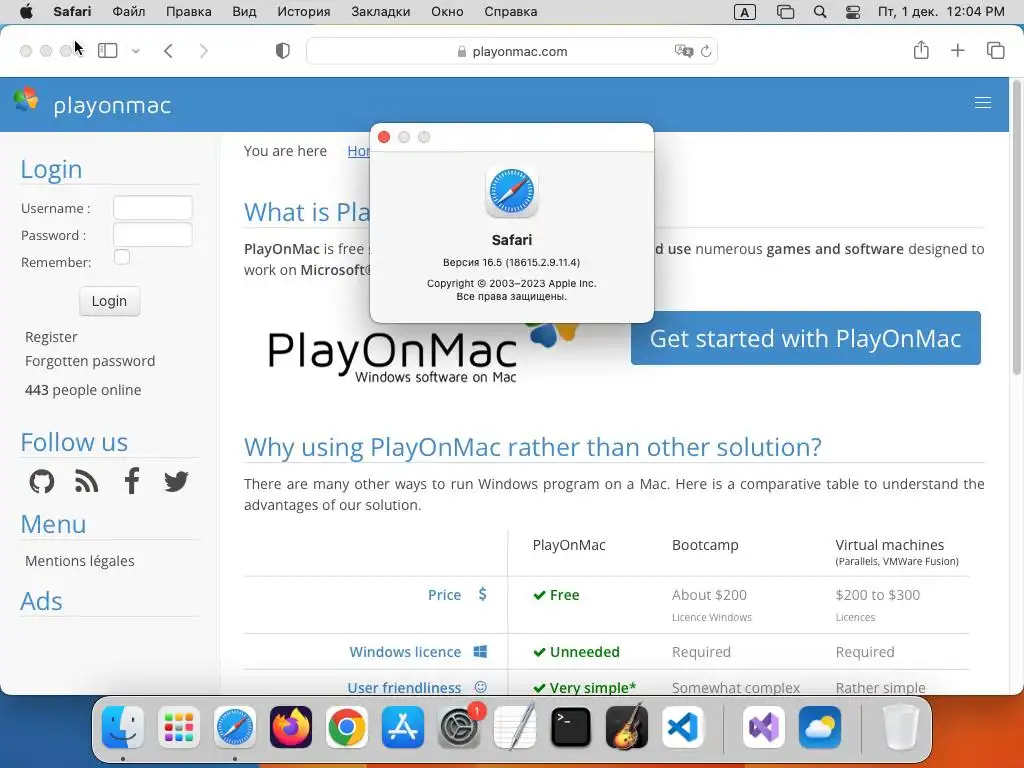
Task: Click the Login heading in sidebar
Action: coord(51,169)
